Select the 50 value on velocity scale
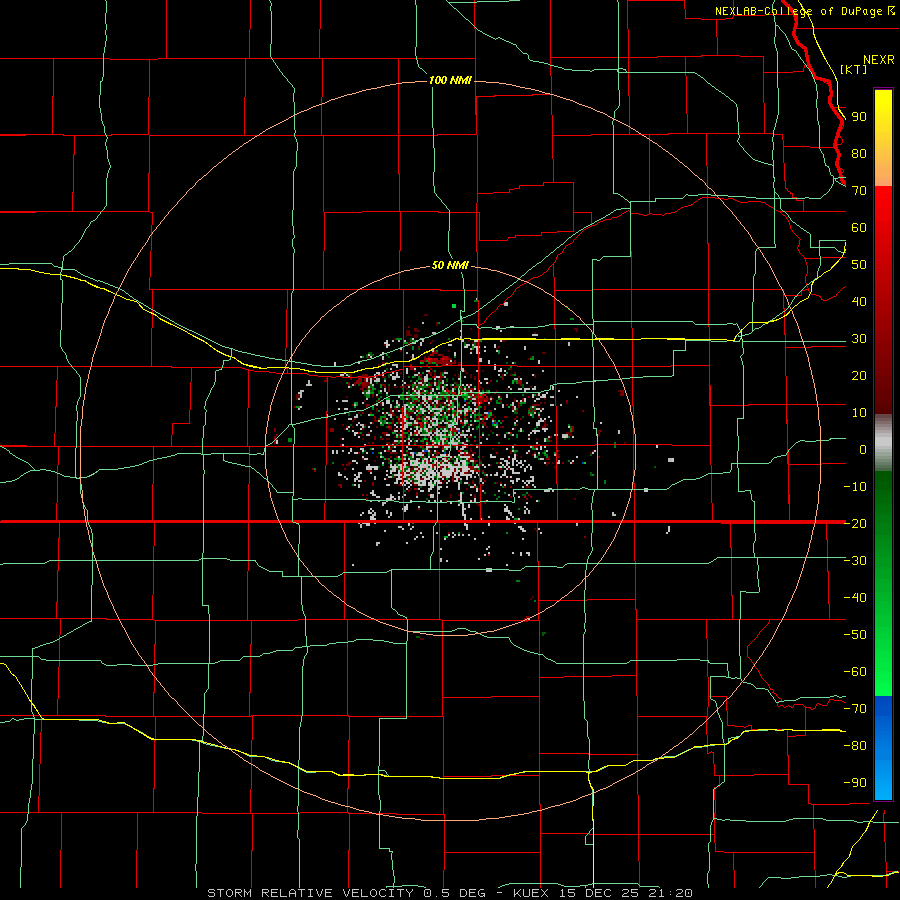Viewport: 900px width, 900px height. pos(859,265)
